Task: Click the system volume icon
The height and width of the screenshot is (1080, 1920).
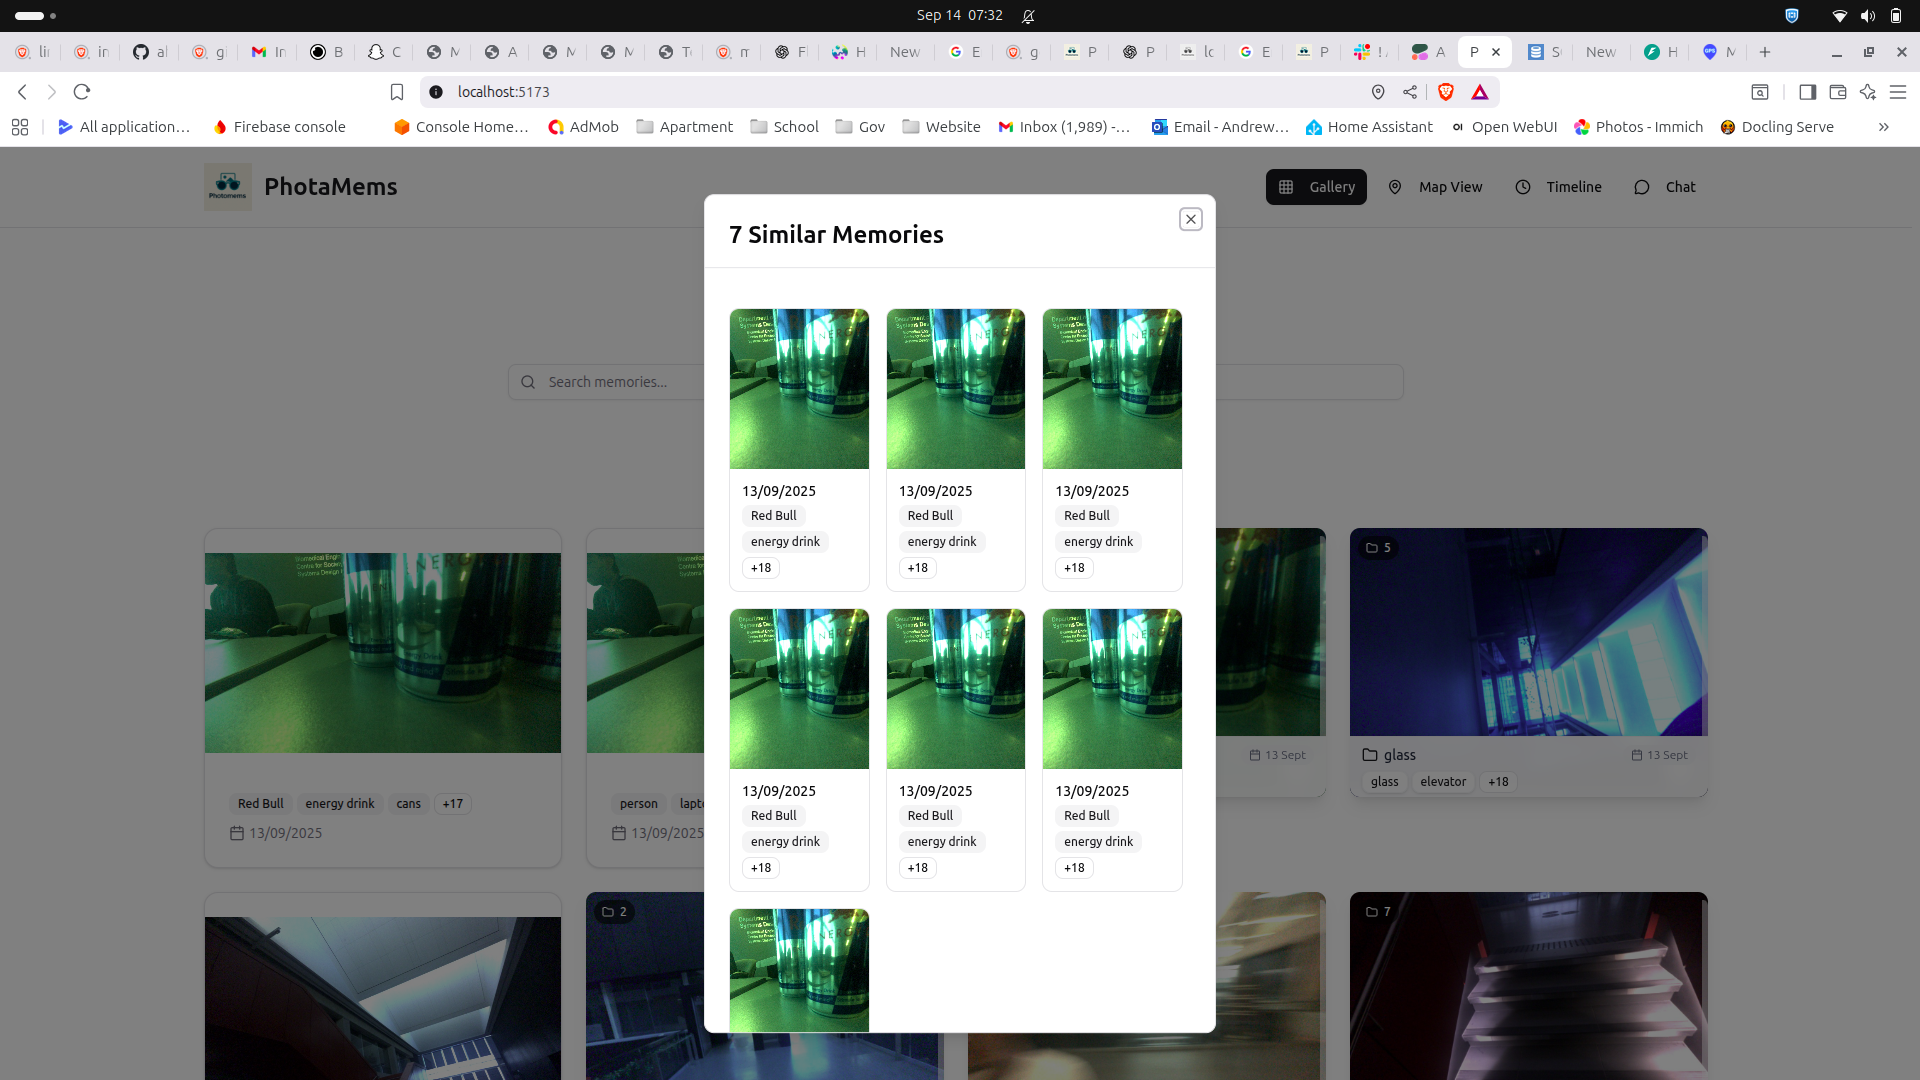Action: pyautogui.click(x=1867, y=15)
